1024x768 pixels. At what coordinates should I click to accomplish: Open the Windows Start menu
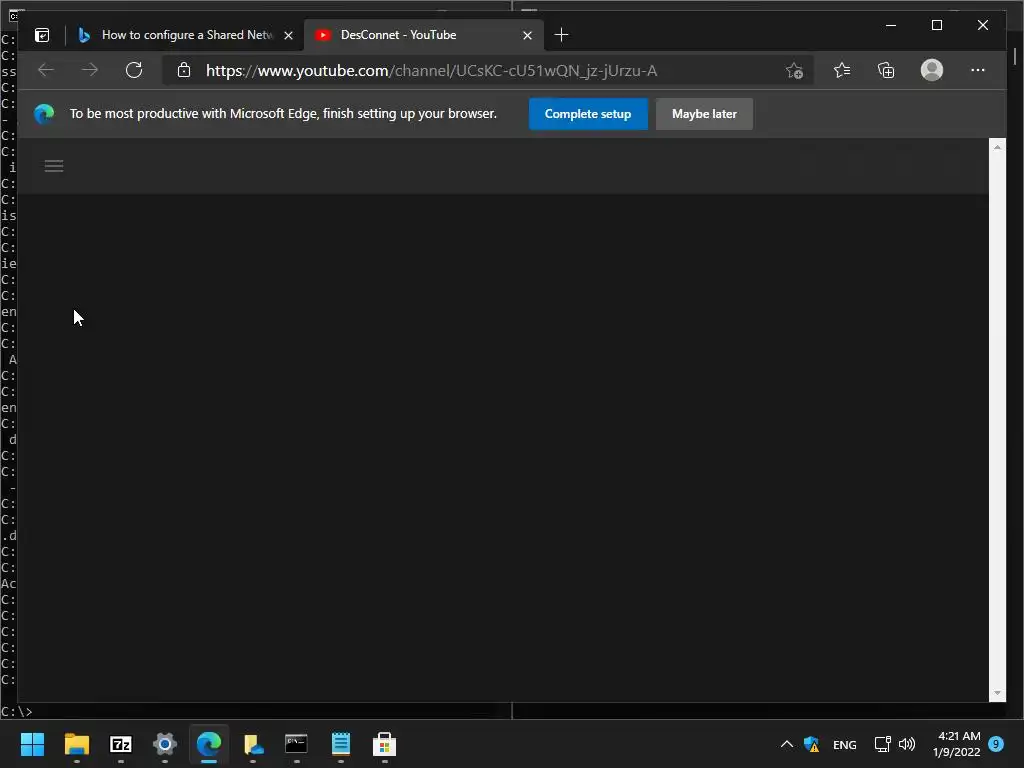click(32, 744)
